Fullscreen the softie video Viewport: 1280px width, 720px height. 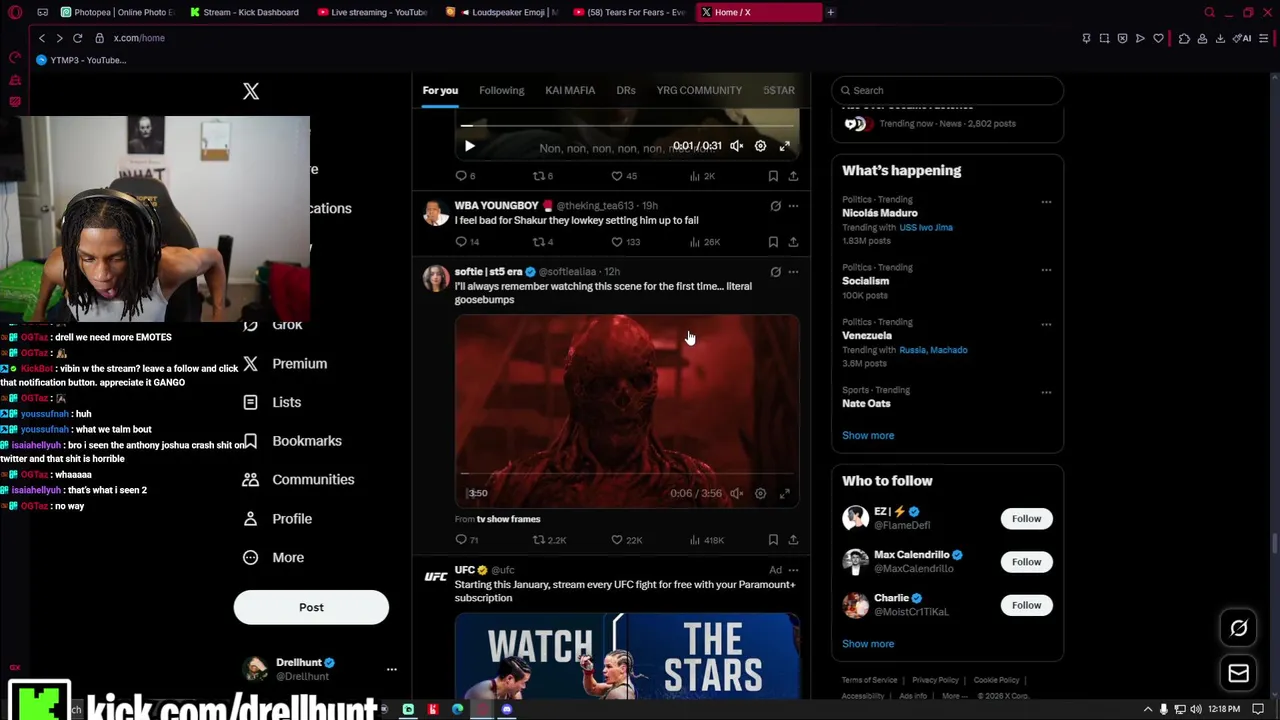tap(785, 493)
